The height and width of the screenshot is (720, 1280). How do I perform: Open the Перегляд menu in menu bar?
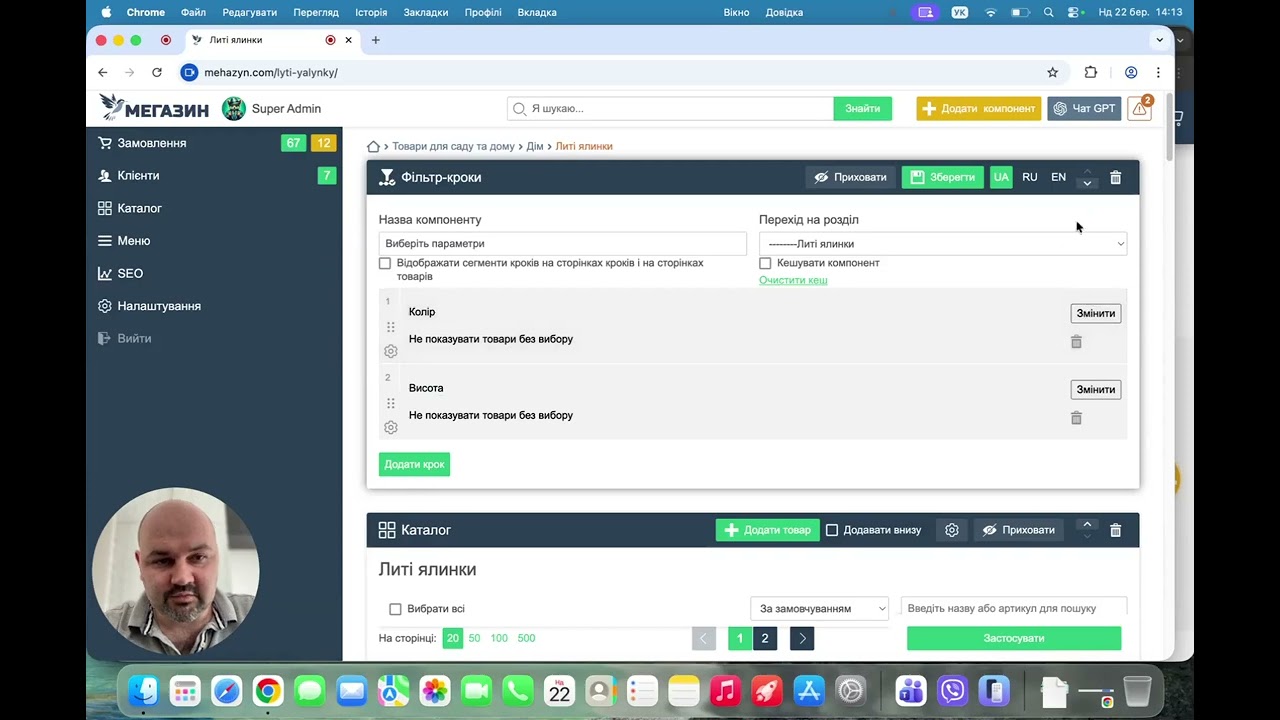click(x=316, y=12)
